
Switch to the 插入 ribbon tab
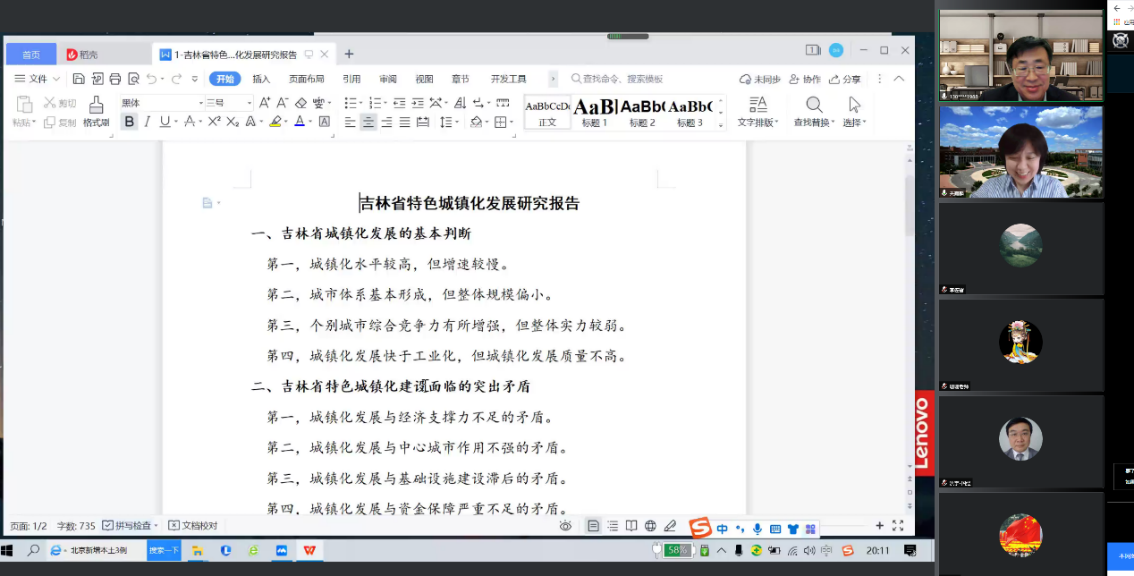tap(261, 79)
